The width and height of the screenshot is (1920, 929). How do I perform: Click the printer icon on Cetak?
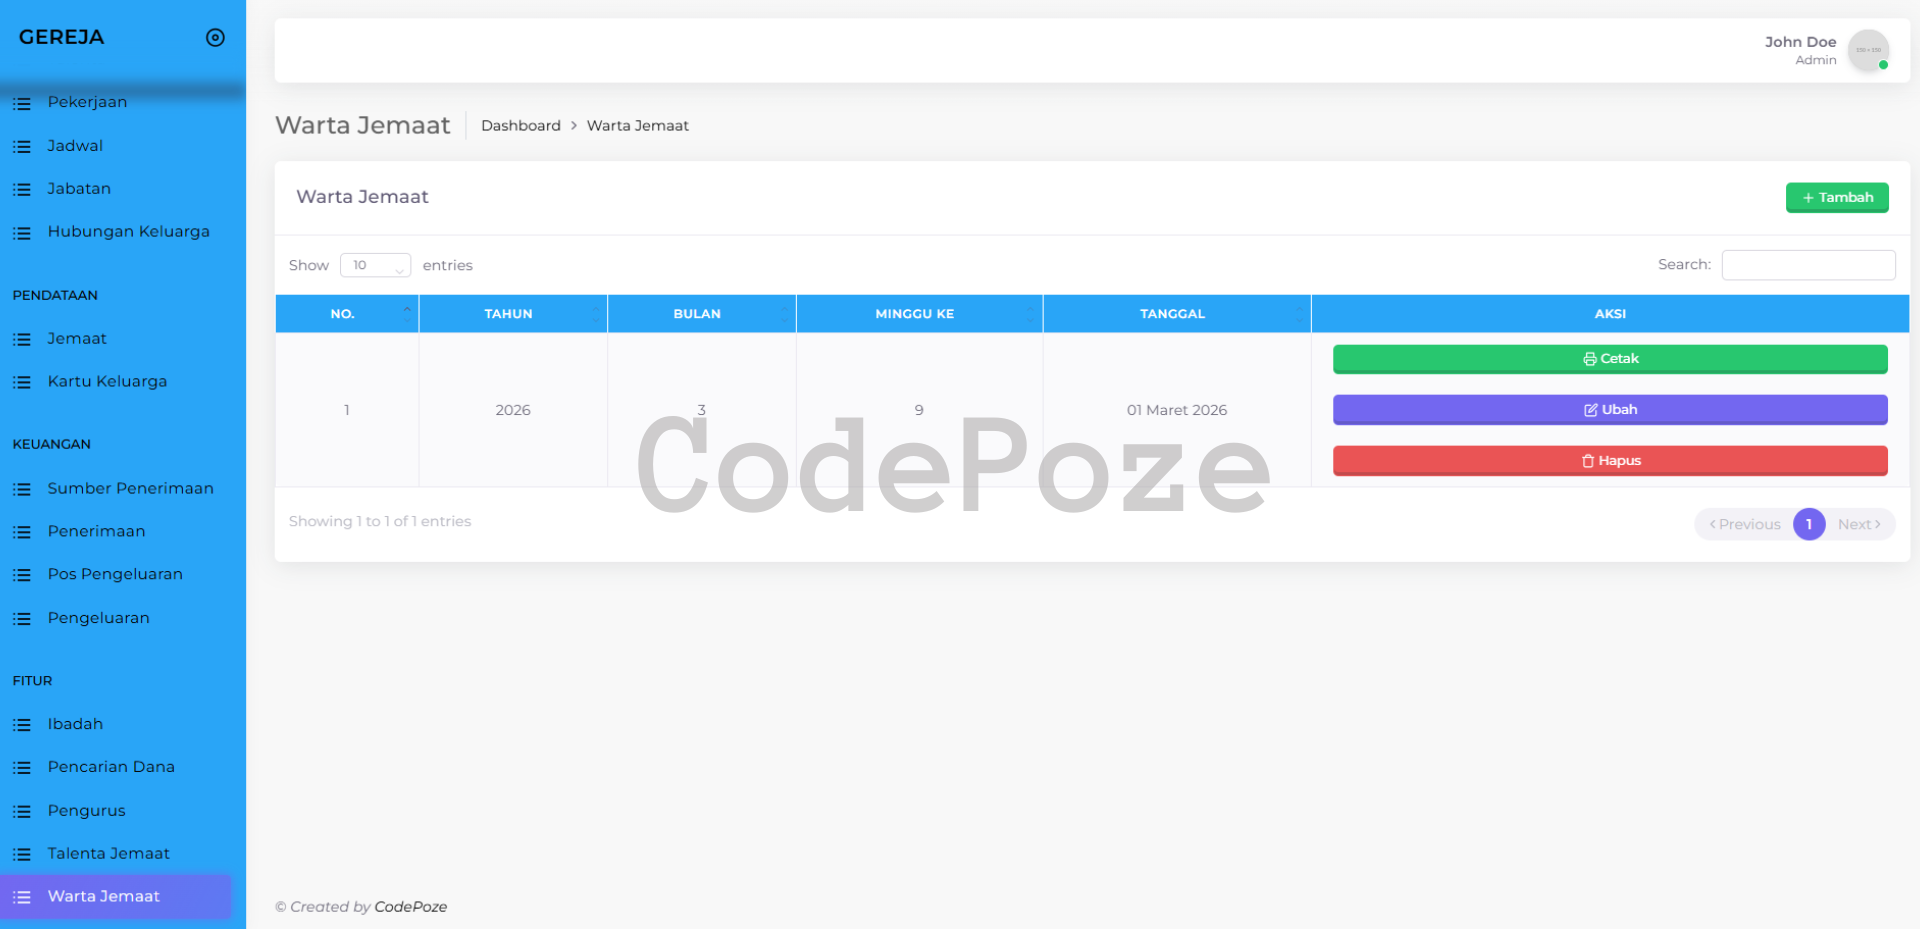[1589, 359]
